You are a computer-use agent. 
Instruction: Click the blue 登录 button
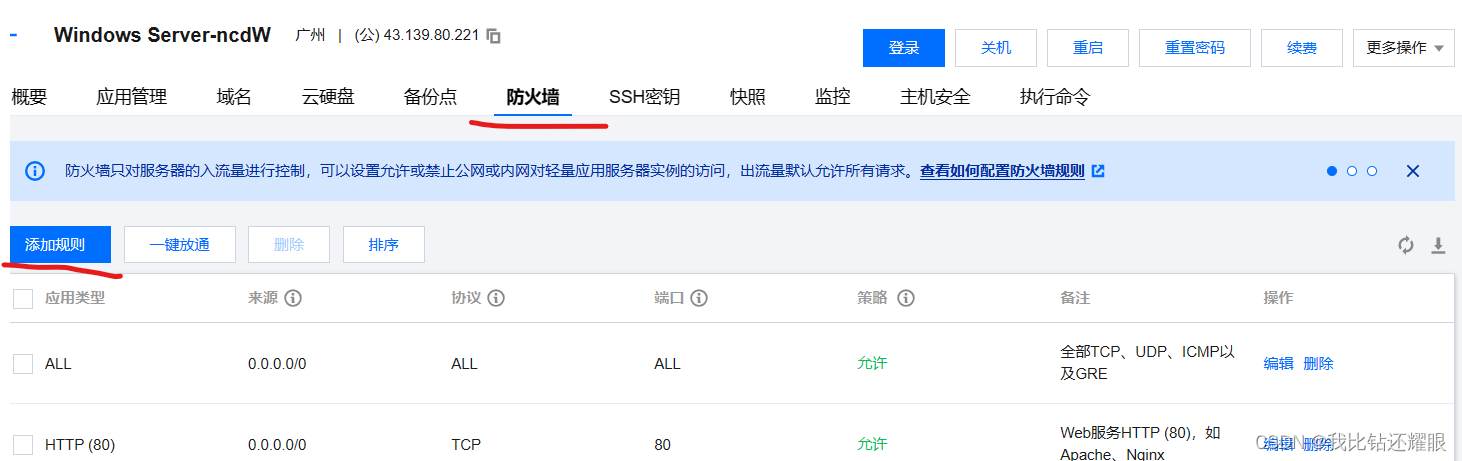tap(904, 47)
